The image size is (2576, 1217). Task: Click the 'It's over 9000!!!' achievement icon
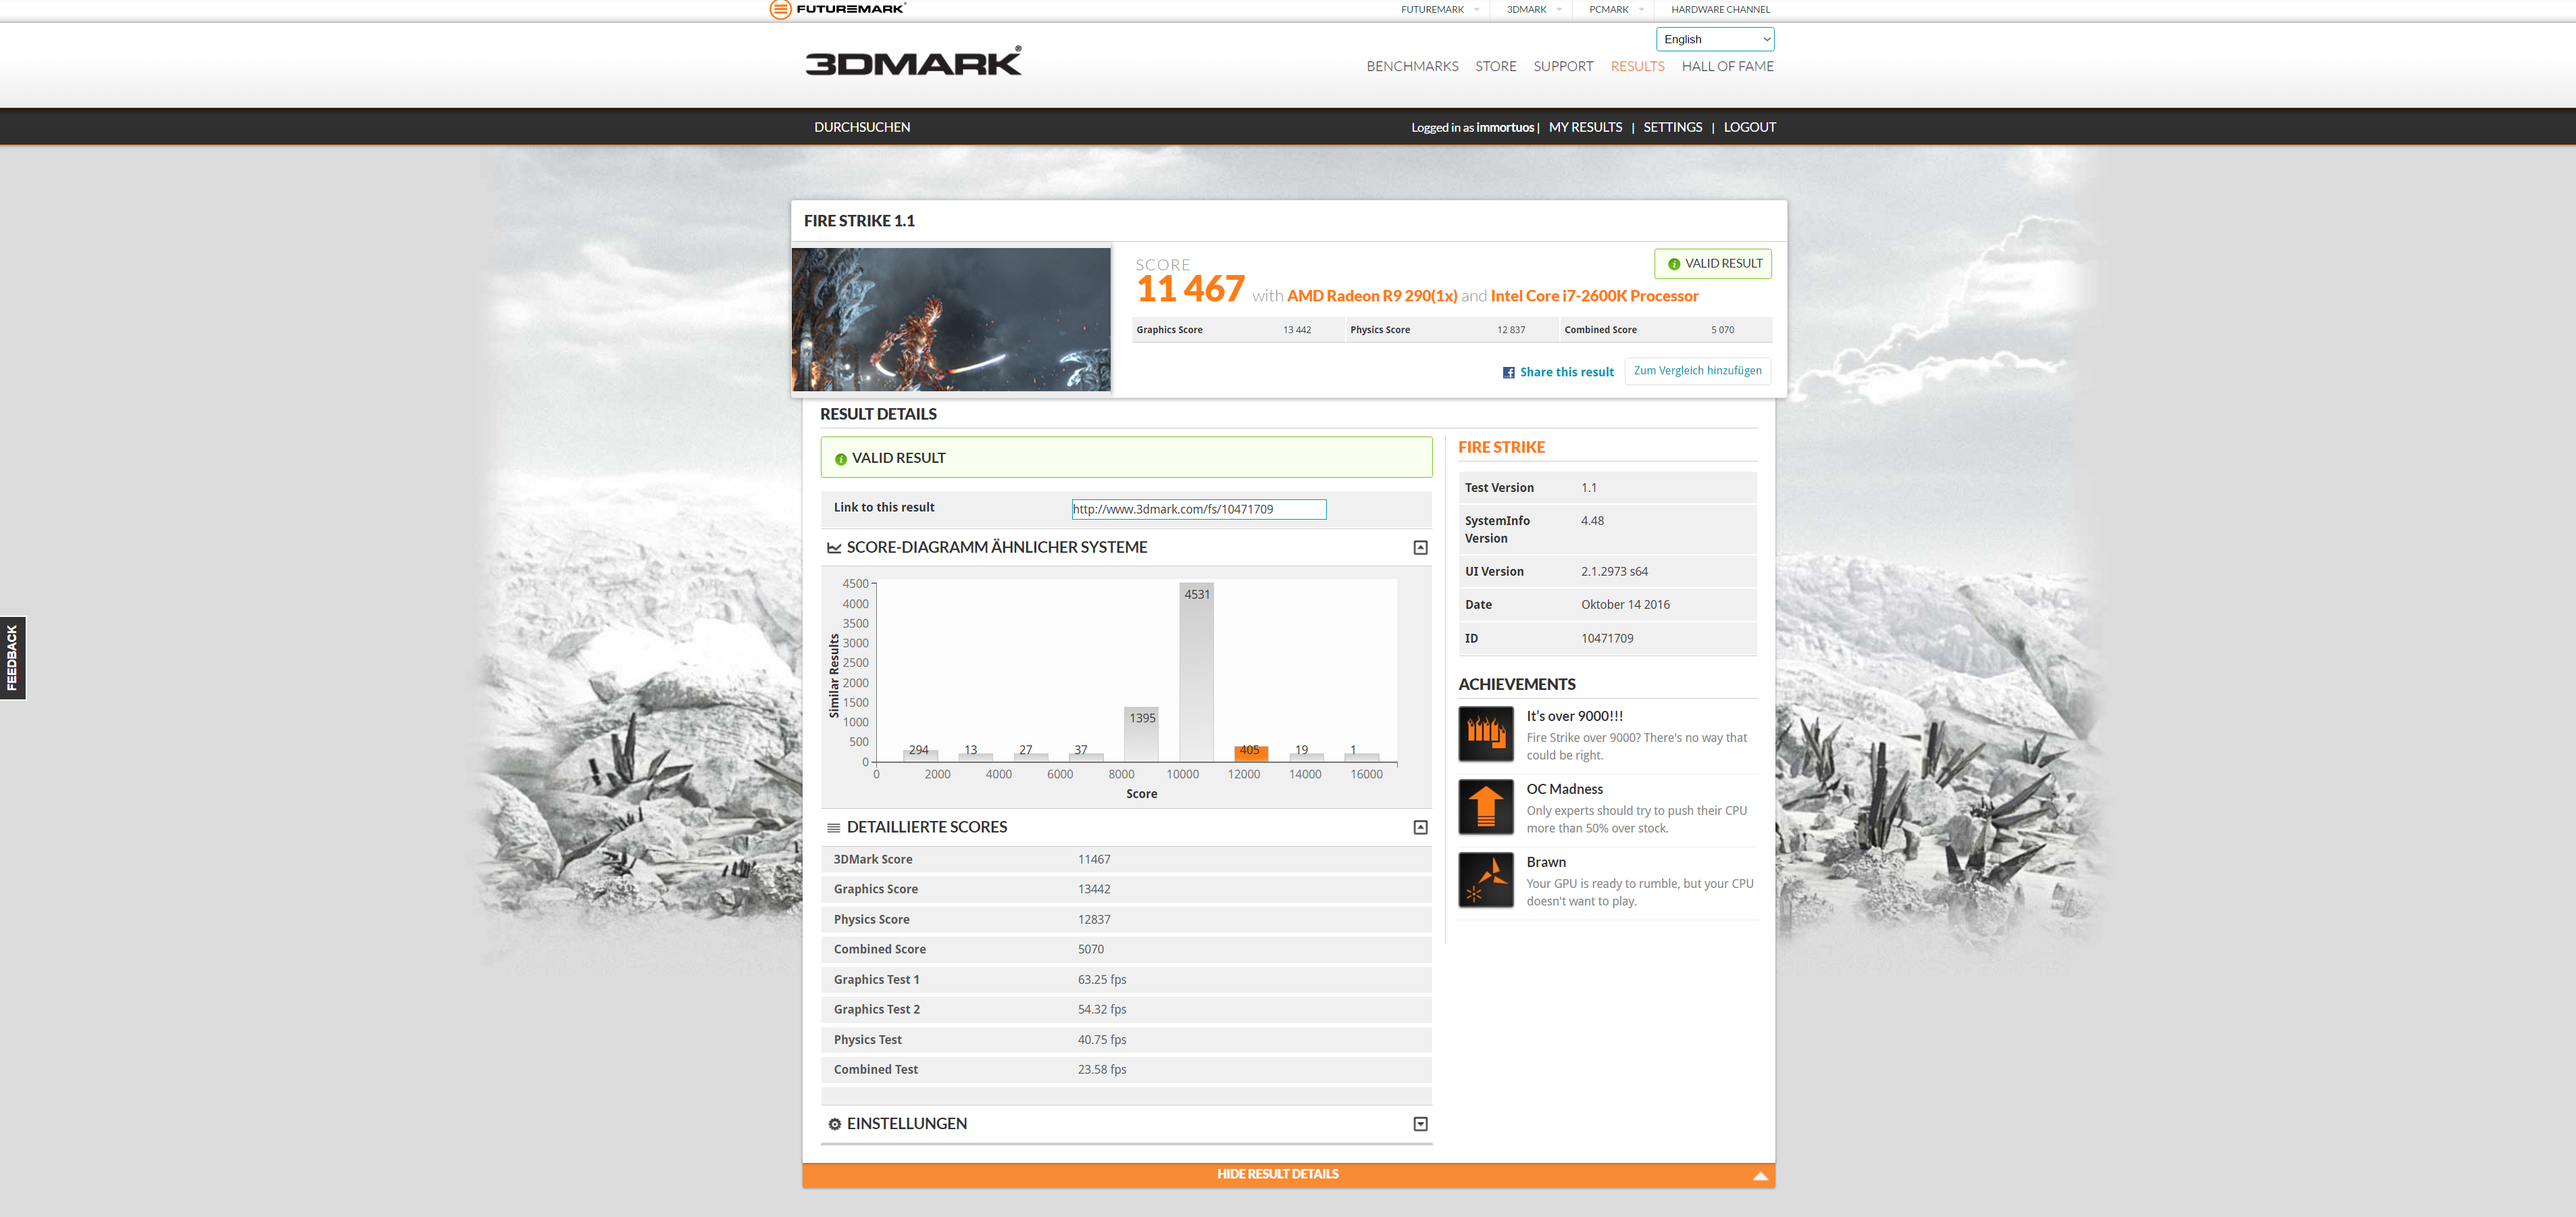(x=1485, y=734)
